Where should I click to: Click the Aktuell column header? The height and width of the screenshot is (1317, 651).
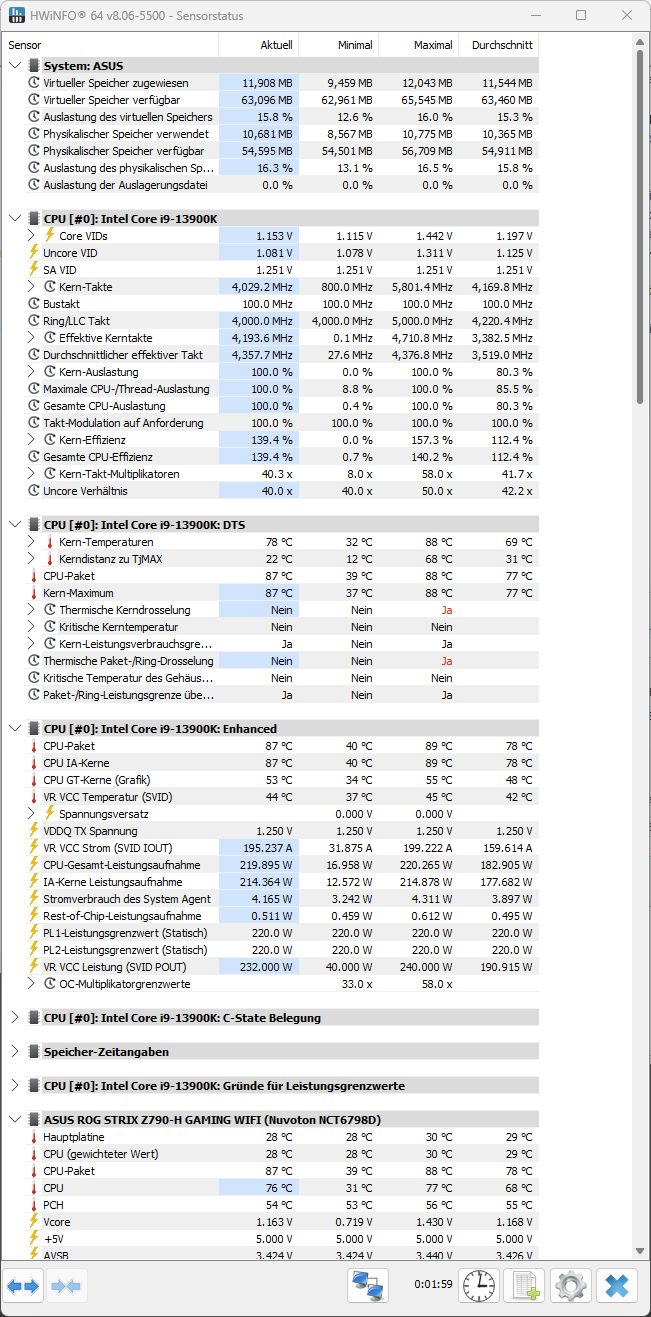[258, 45]
